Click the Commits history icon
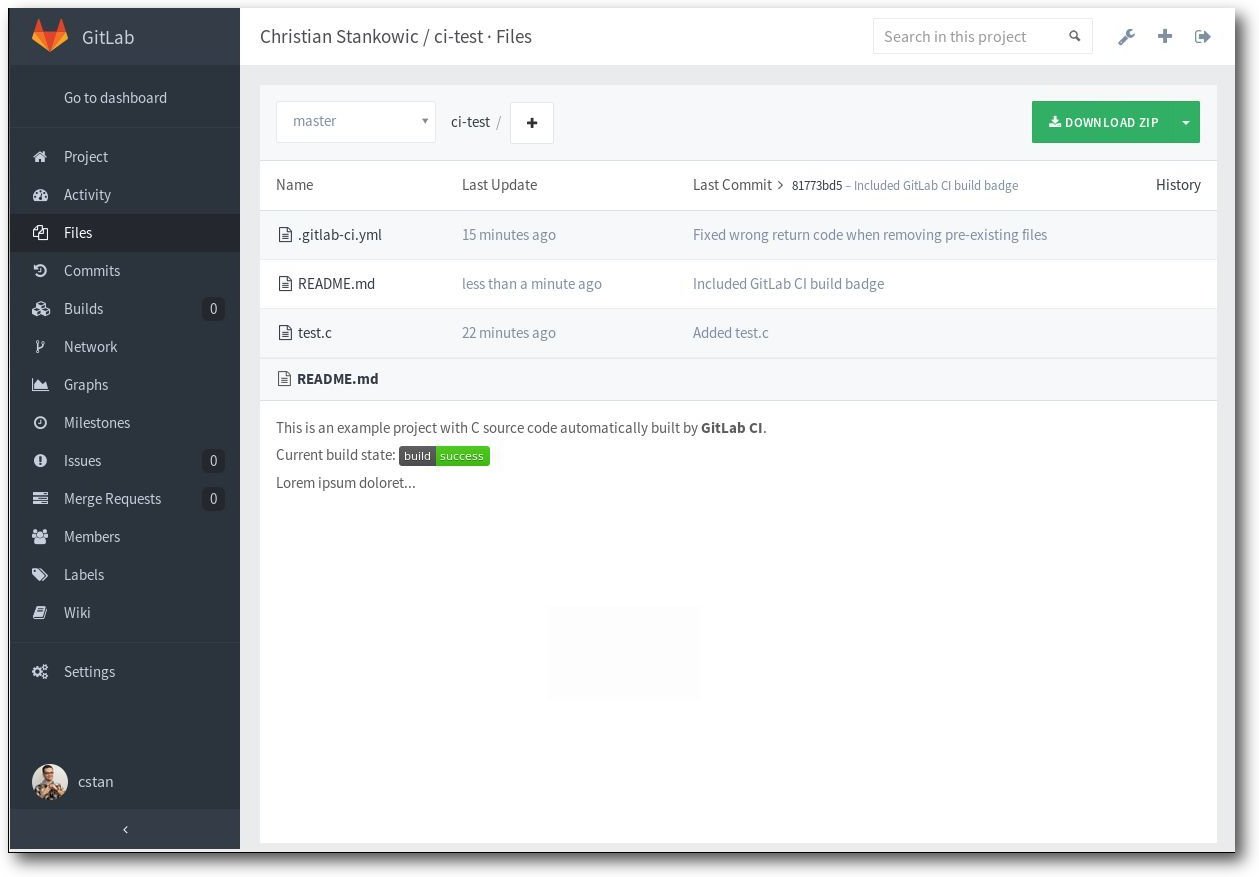 (40, 271)
